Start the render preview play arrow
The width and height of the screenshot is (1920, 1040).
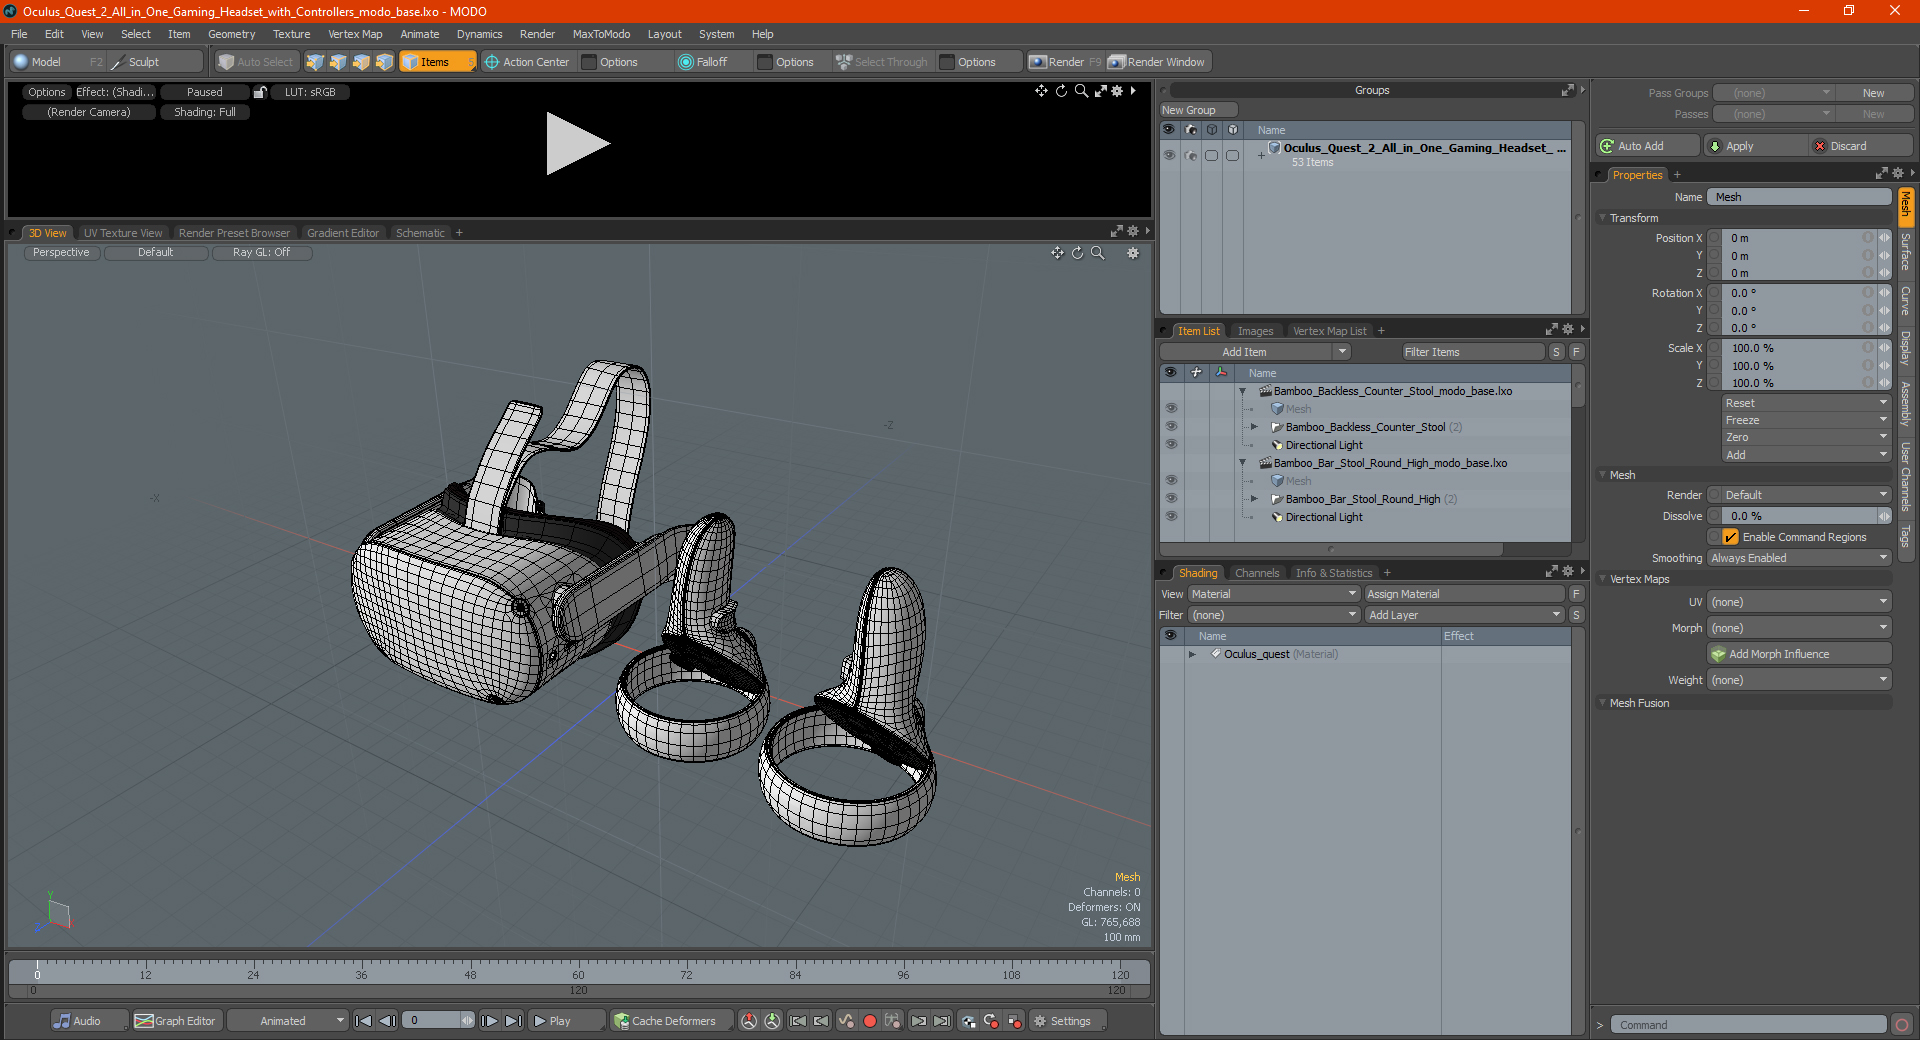click(577, 144)
